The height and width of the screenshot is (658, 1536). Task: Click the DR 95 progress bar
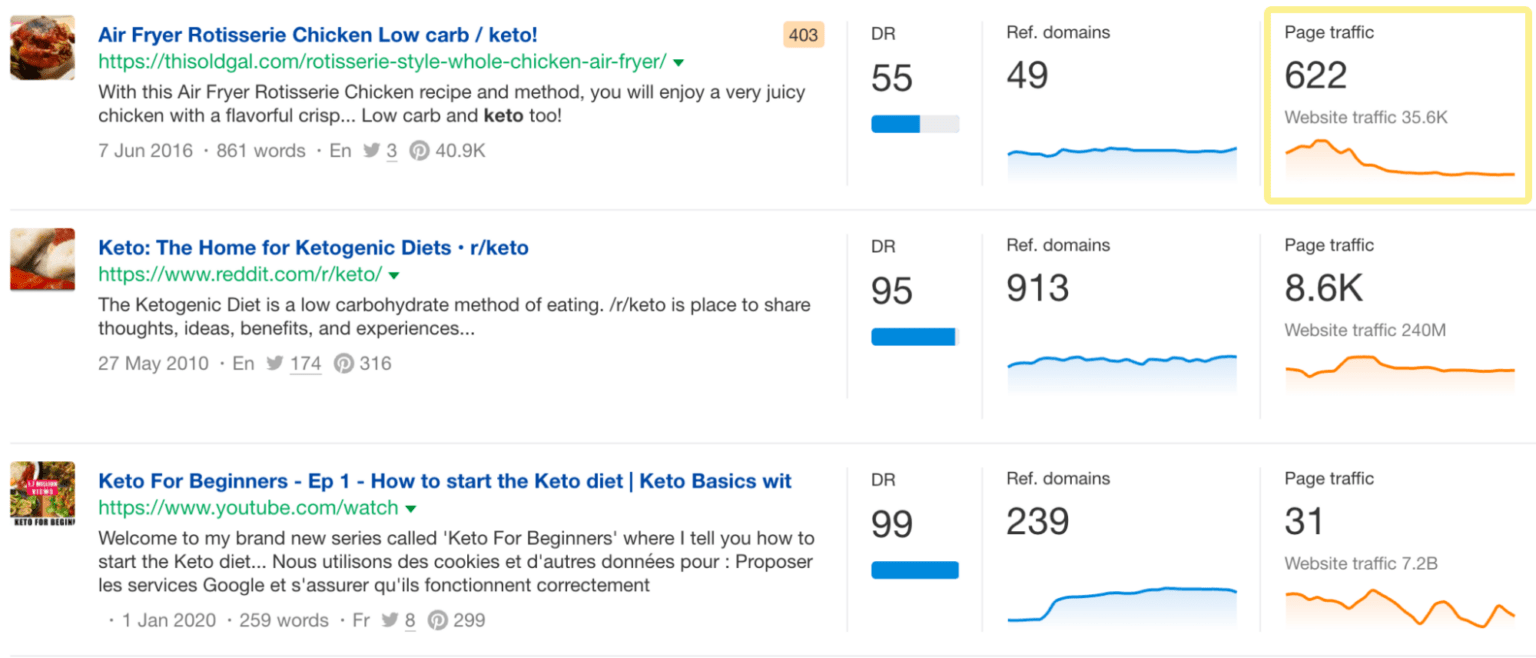tap(913, 337)
